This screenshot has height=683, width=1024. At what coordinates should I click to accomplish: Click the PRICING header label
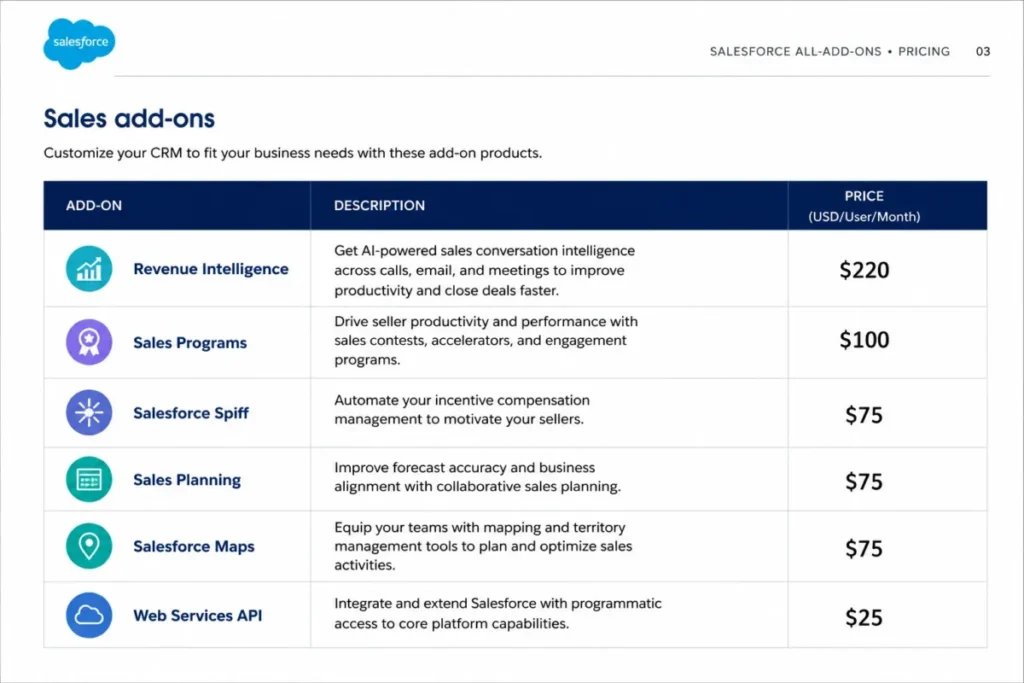click(x=923, y=52)
